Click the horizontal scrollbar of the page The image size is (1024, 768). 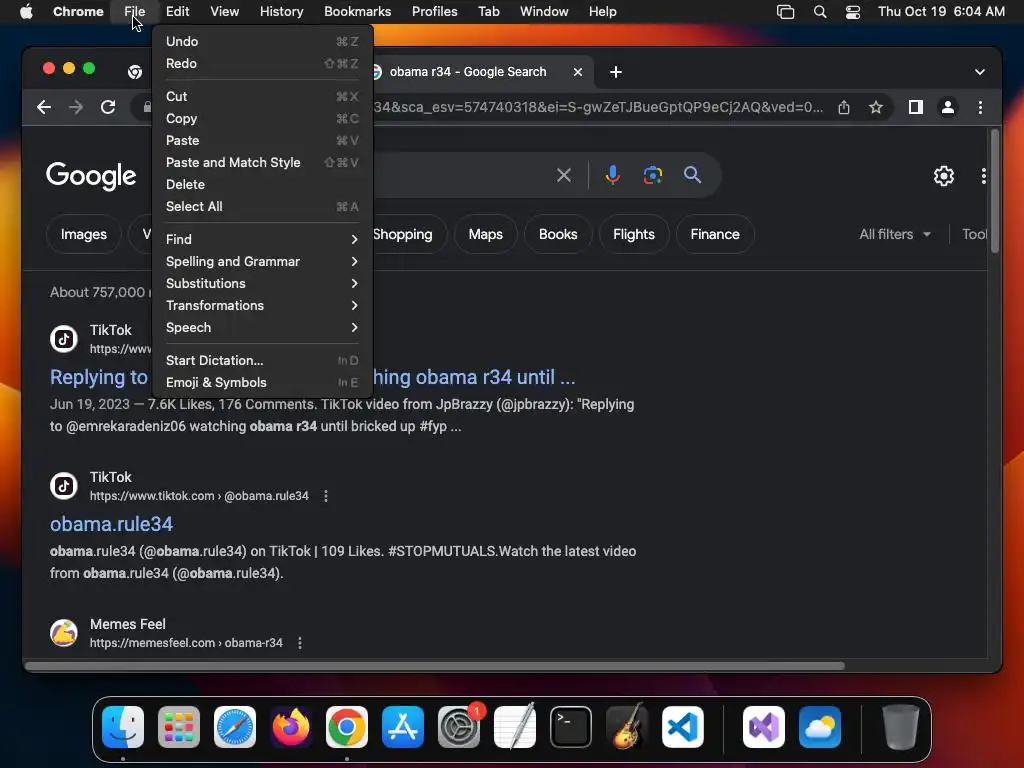[435, 666]
